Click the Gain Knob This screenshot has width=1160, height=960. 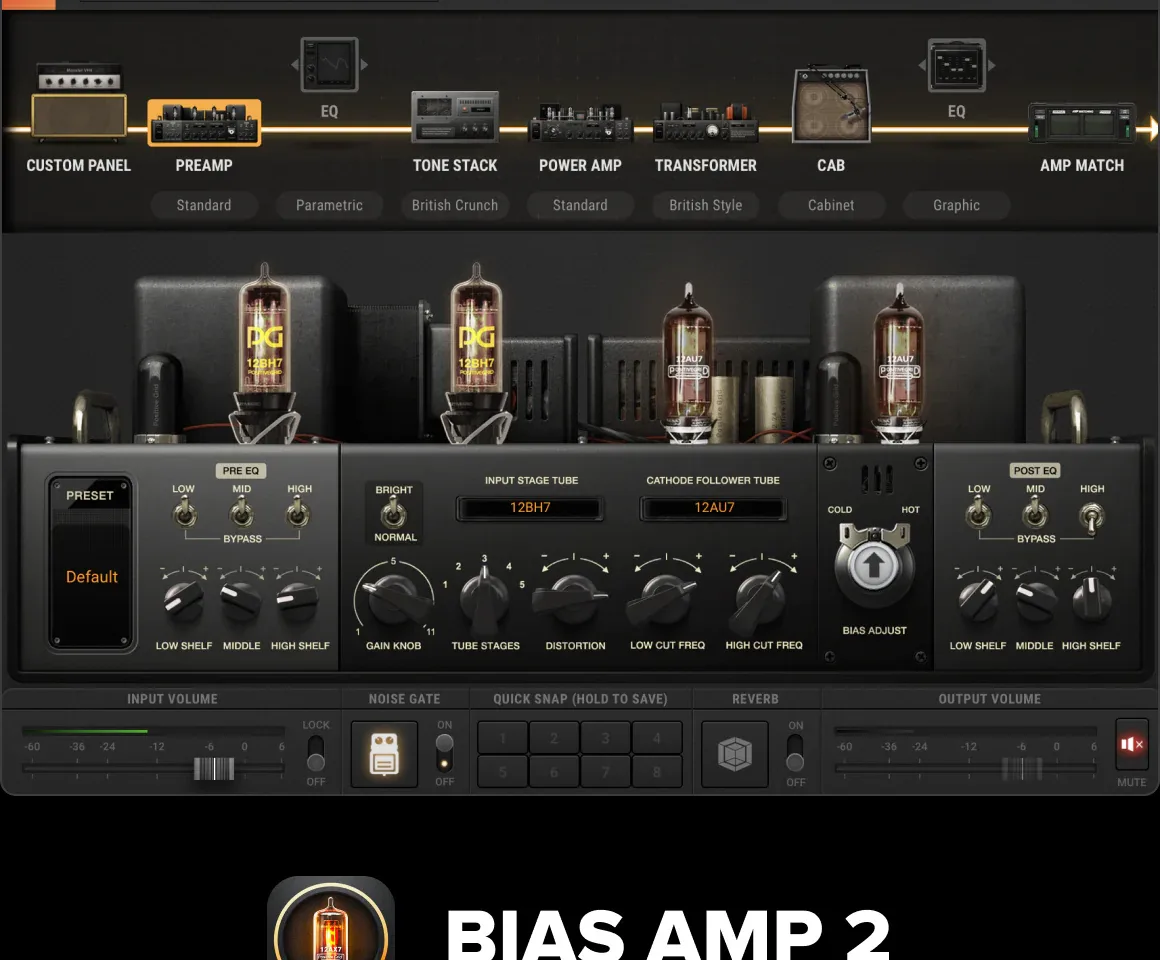click(394, 598)
